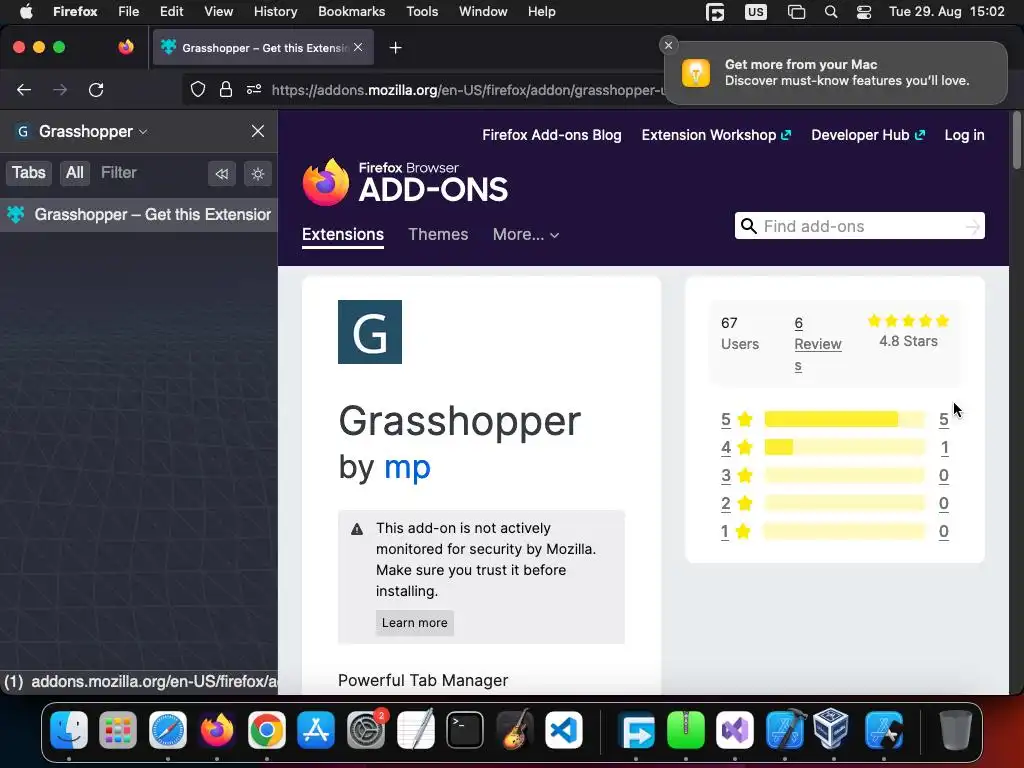Open App Store from the Dock

pyautogui.click(x=316, y=729)
